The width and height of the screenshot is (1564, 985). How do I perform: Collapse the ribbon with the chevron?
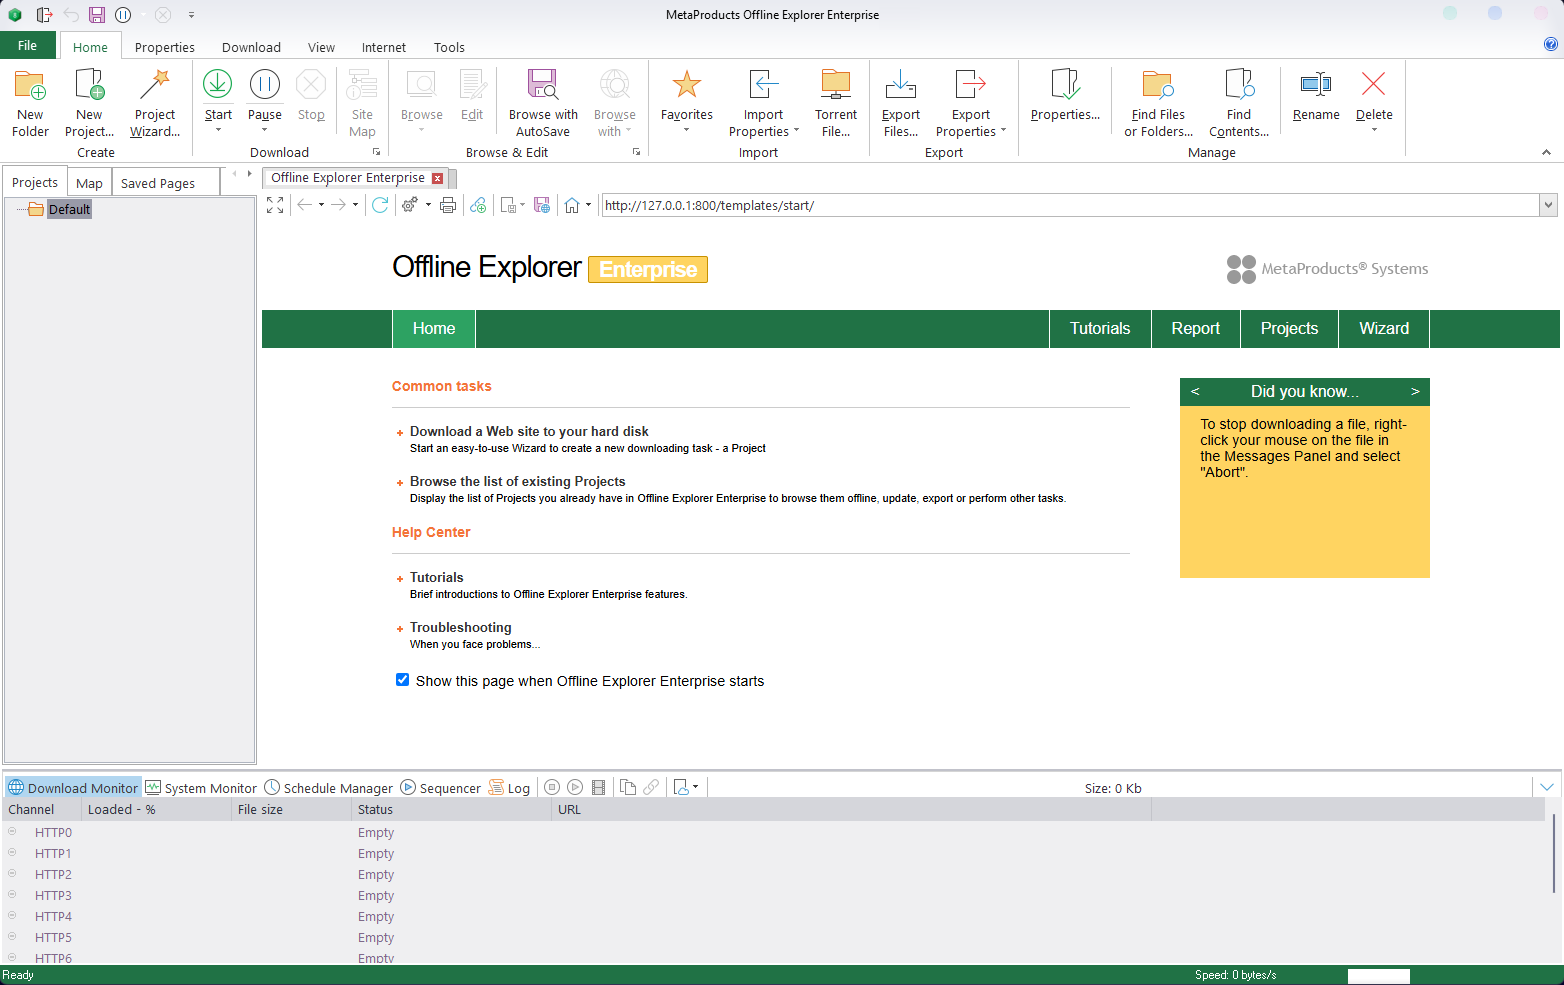(x=1546, y=152)
